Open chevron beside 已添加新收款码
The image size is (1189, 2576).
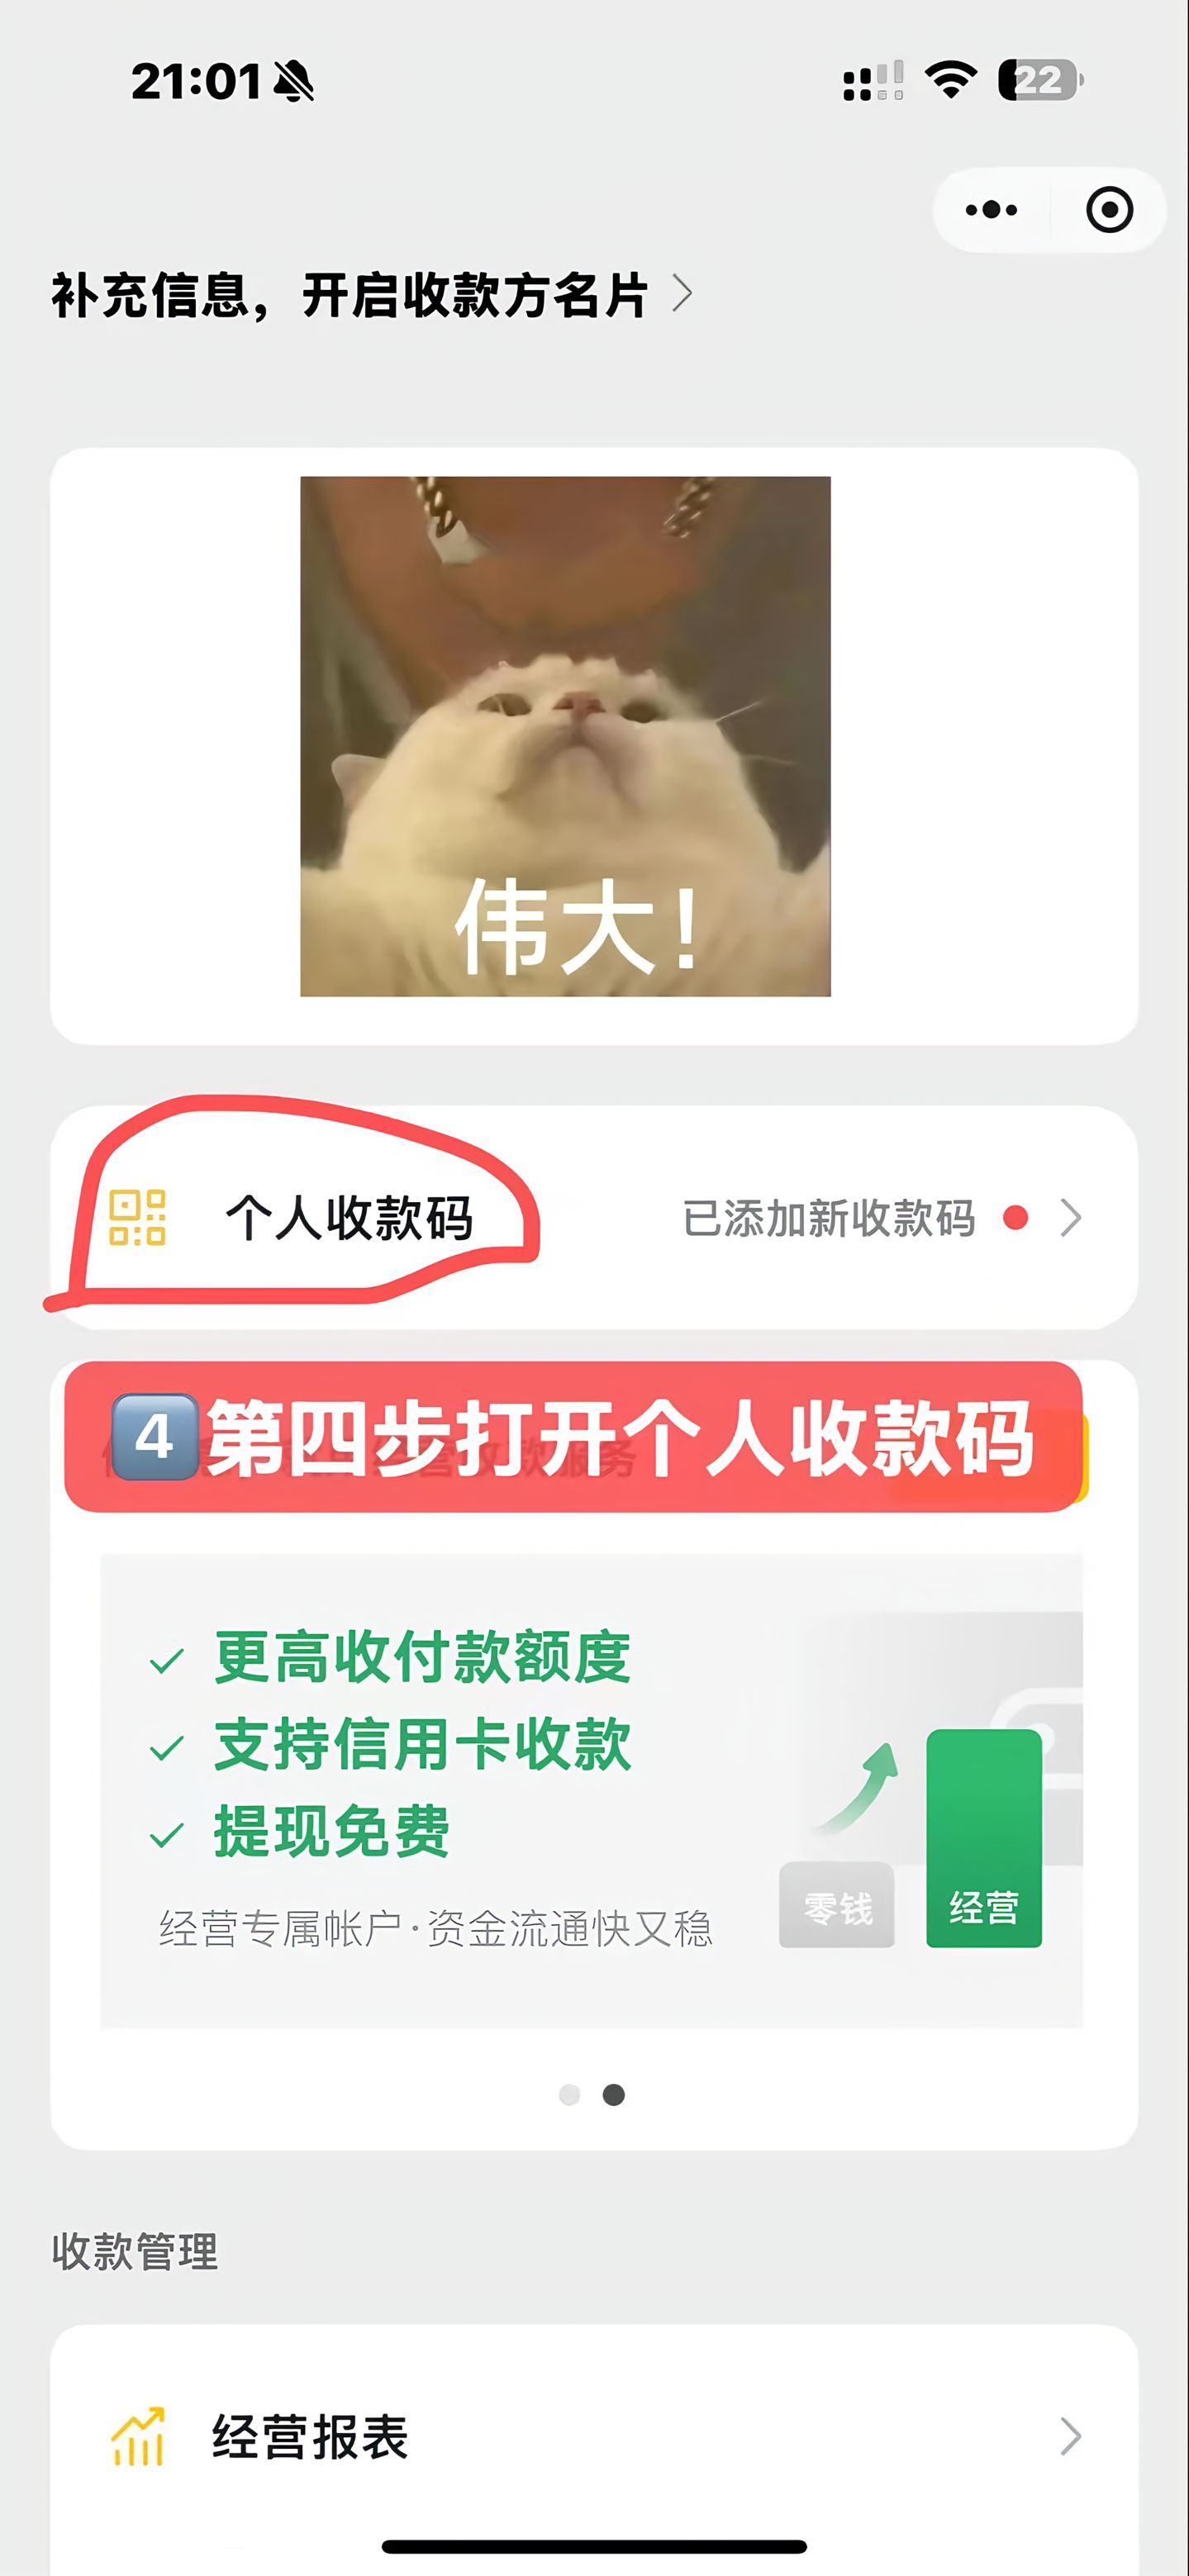click(x=1071, y=1217)
